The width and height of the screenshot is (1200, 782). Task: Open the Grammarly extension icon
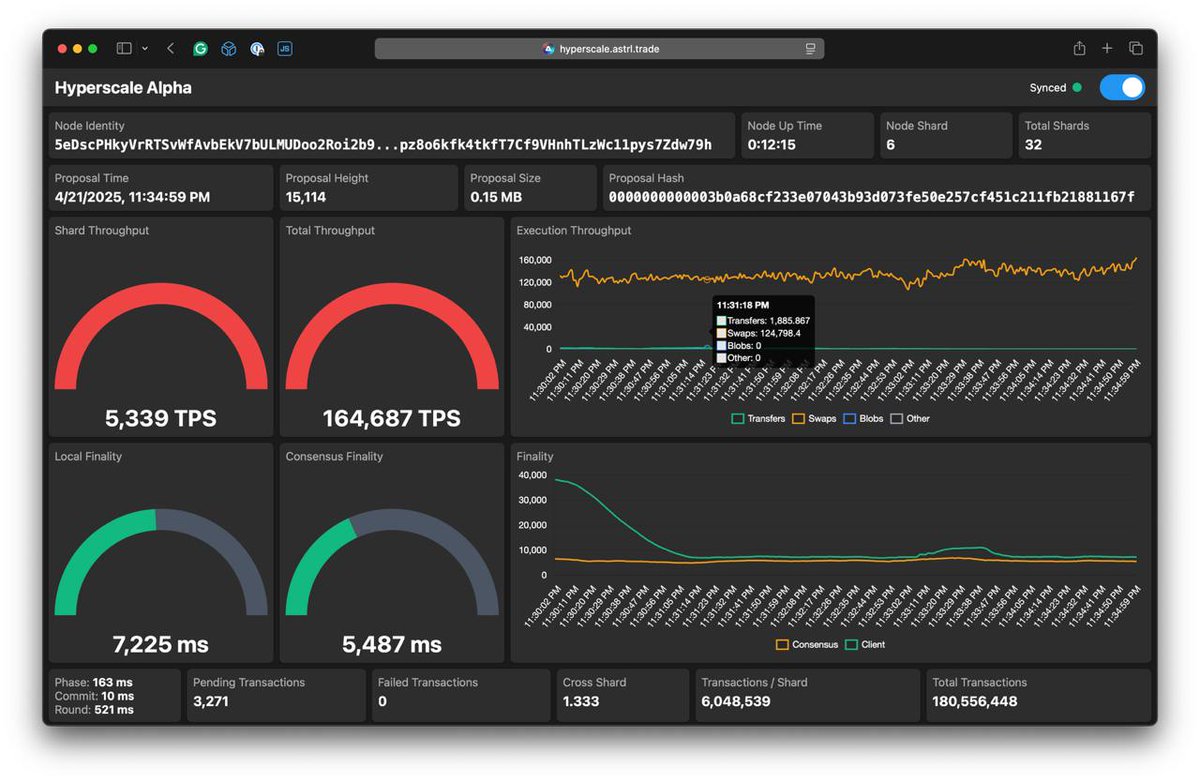200,48
